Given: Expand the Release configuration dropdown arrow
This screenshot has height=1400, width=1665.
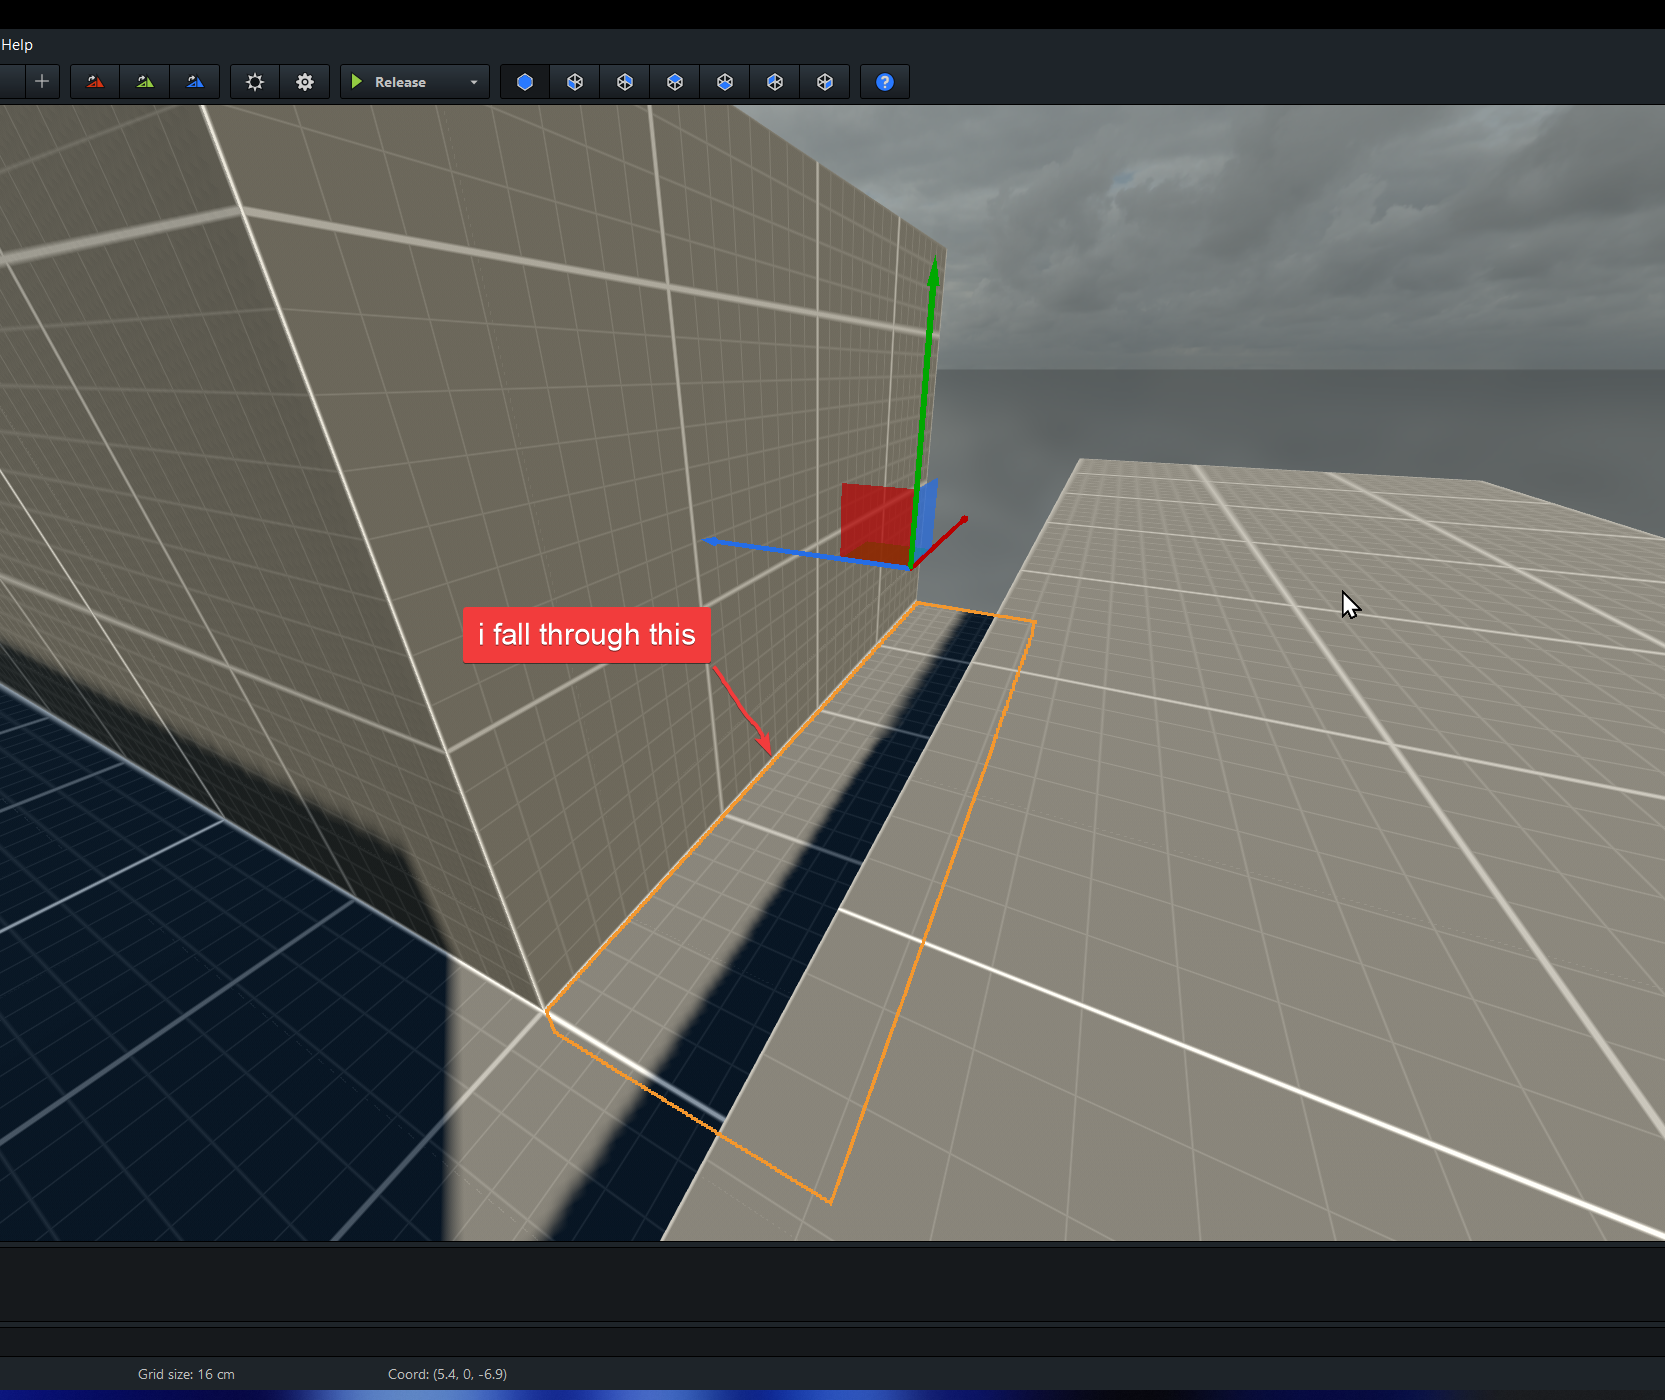Looking at the screenshot, I should 474,82.
